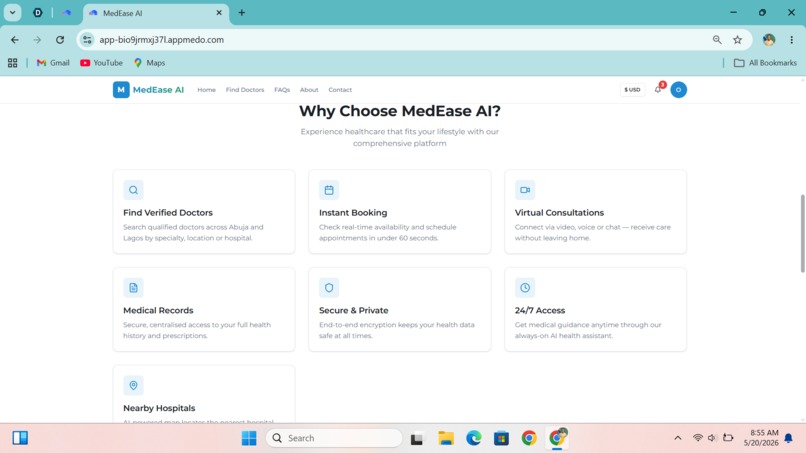The height and width of the screenshot is (453, 806).
Task: Click the Virtual Consultations heading
Action: click(x=559, y=213)
